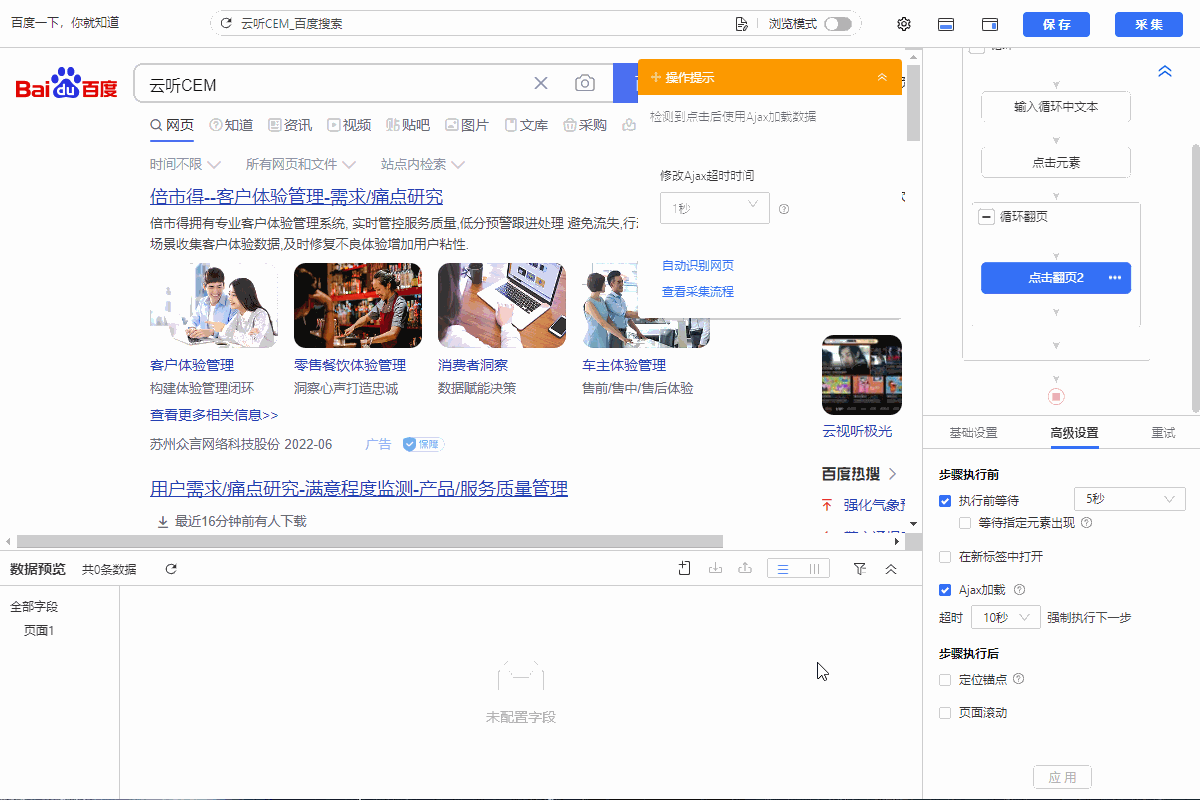Select the 点击元素 workflow step

(1056, 162)
